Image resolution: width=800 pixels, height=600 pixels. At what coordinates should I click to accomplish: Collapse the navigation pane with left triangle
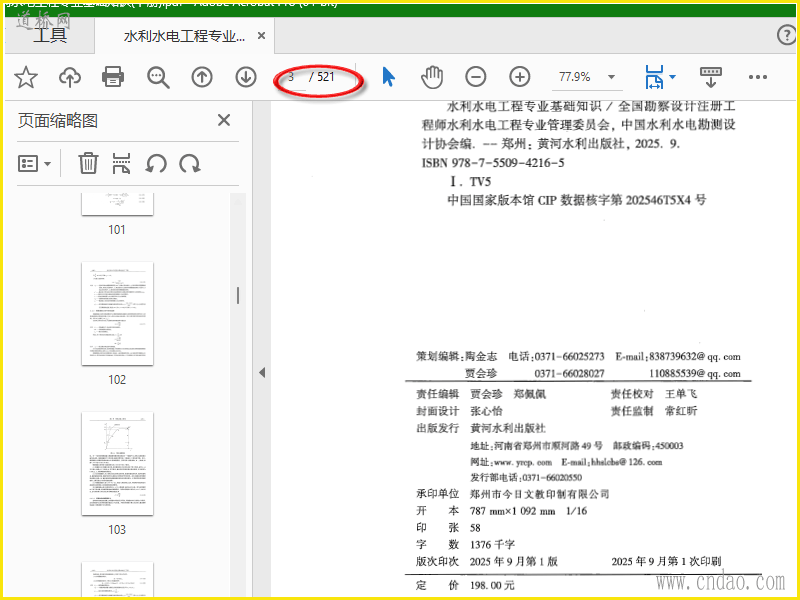pyautogui.click(x=262, y=372)
